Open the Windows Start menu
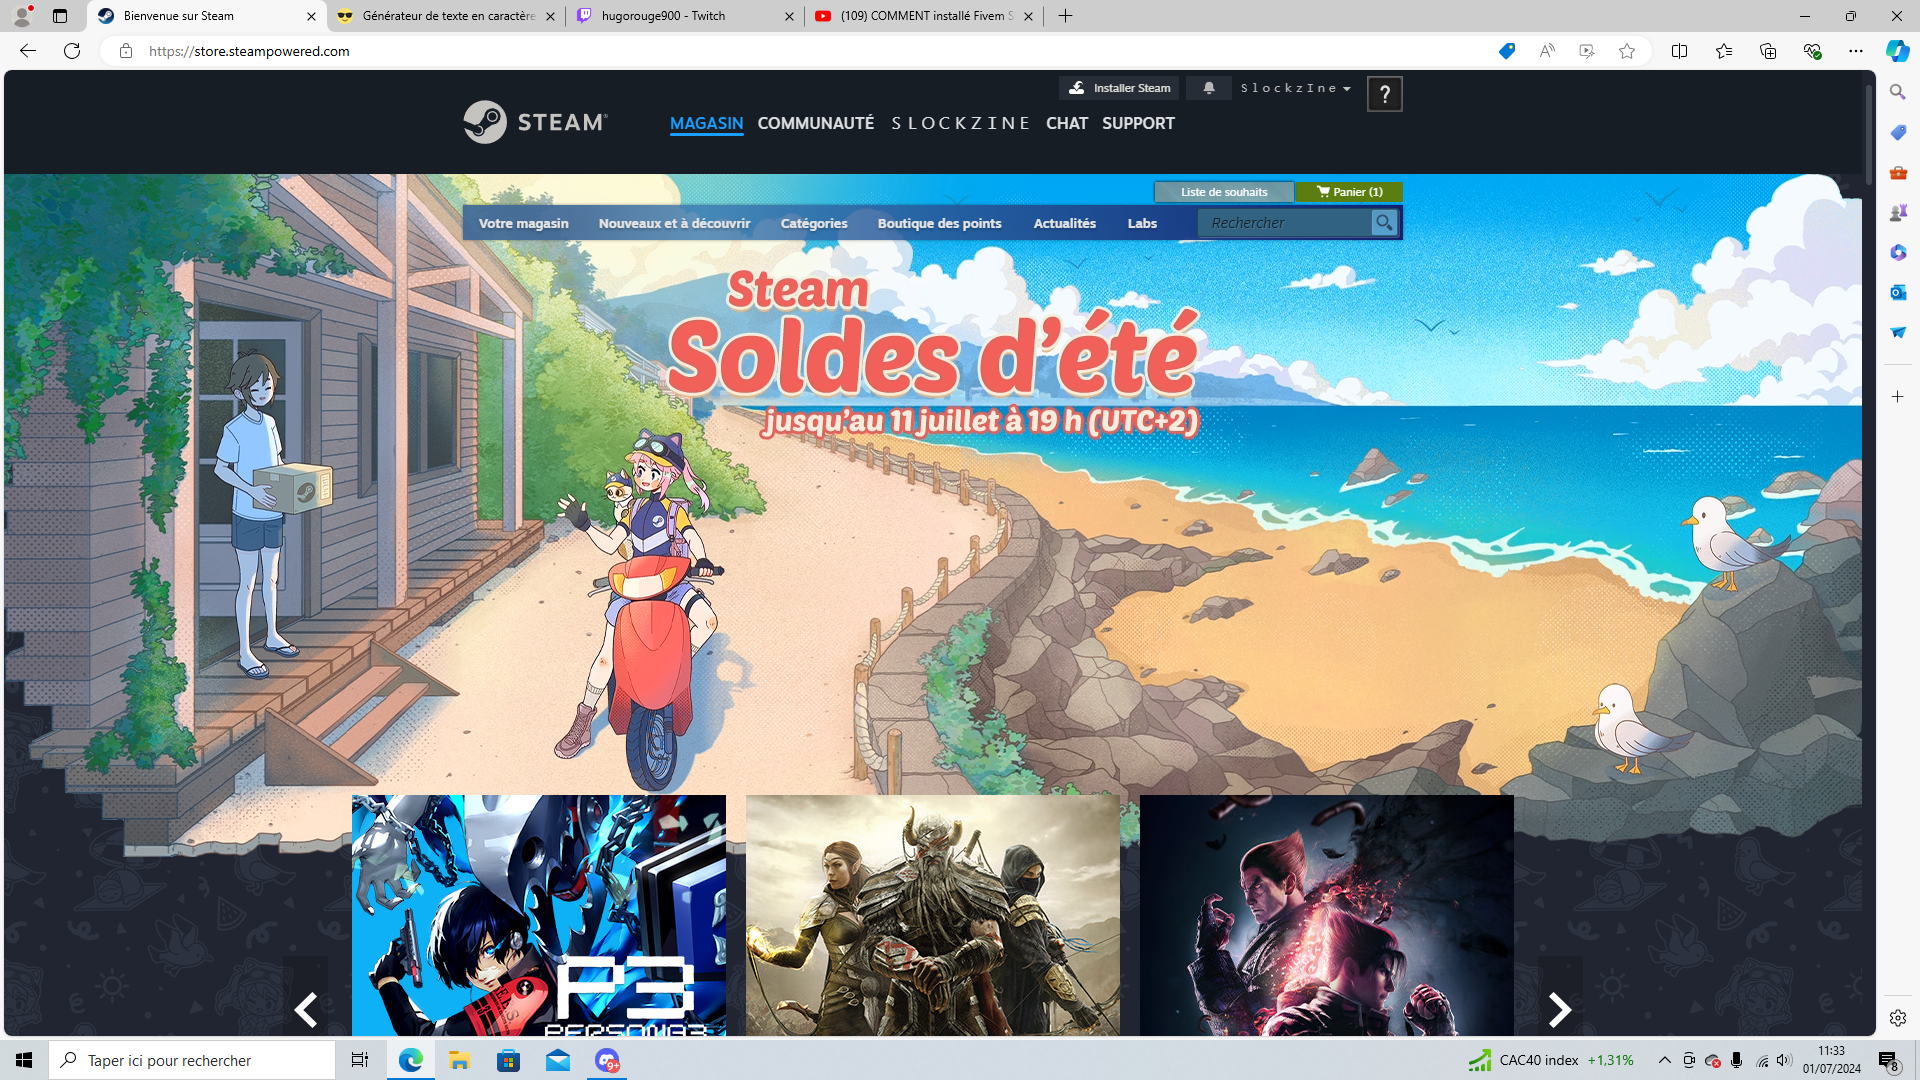1920x1080 pixels. 24,1060
